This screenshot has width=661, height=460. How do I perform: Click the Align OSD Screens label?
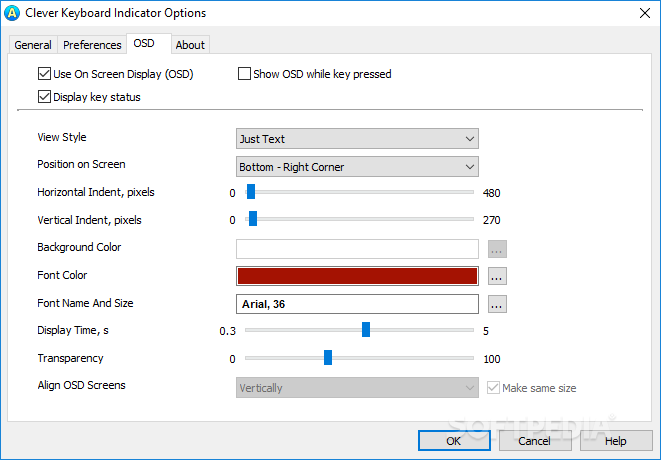point(81,385)
